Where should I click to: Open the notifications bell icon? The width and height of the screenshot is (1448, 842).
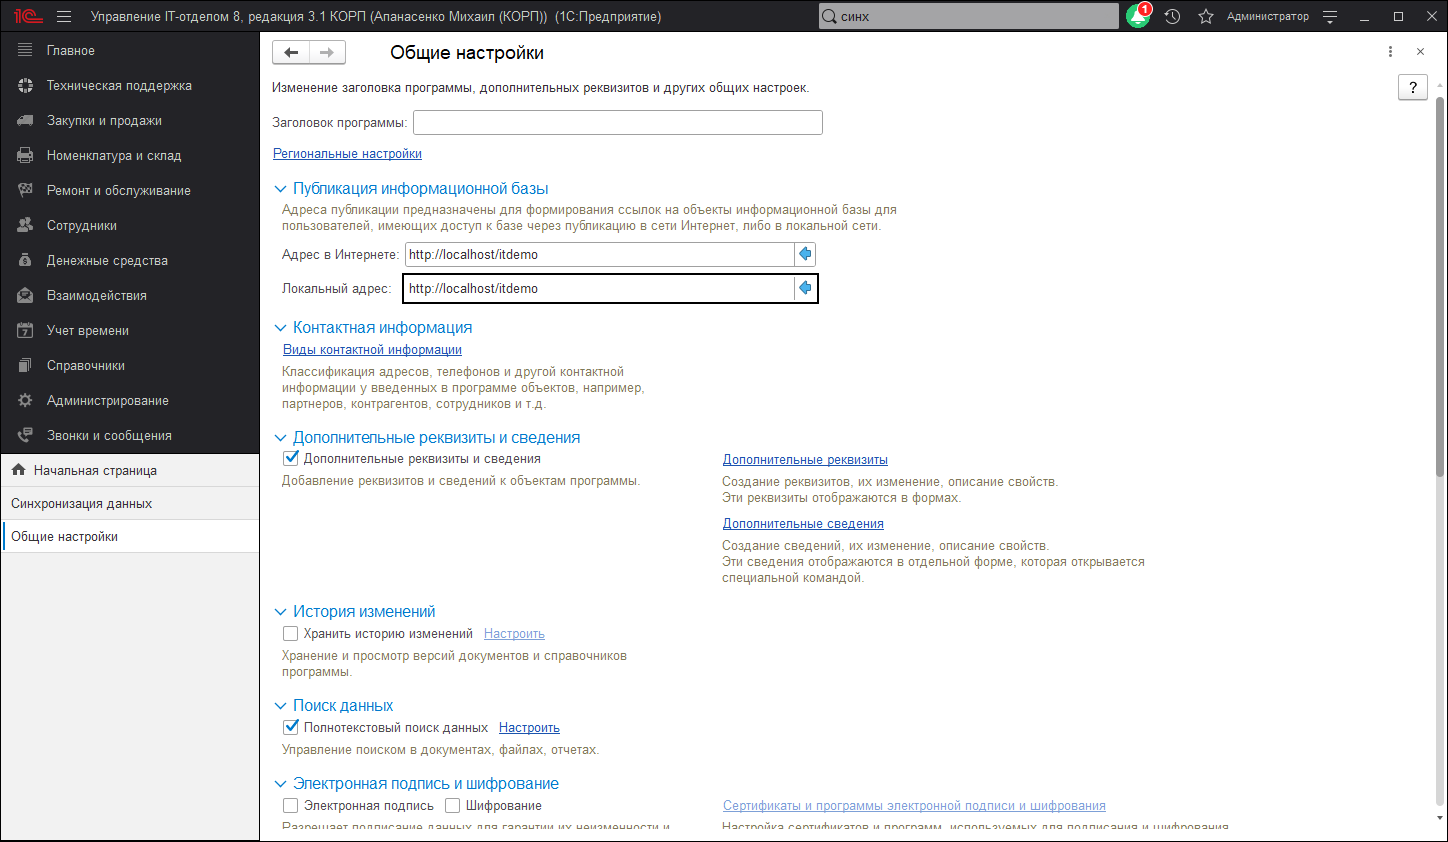[x=1137, y=17]
